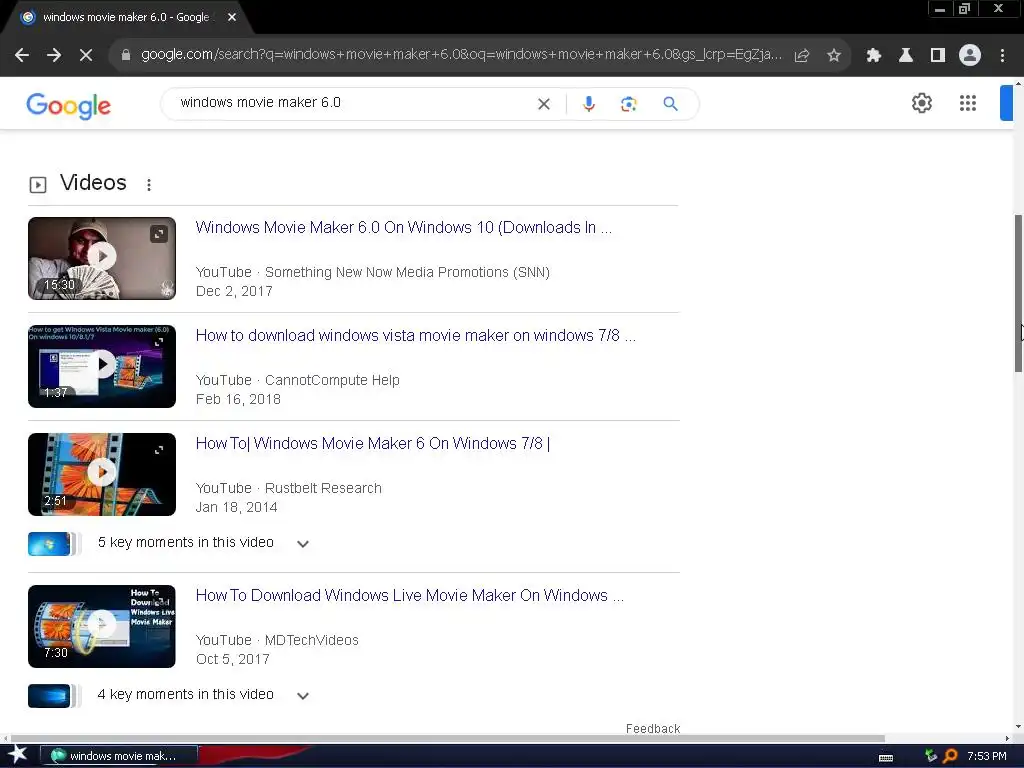Open How to download windows vista movie maker link

[x=415, y=336]
